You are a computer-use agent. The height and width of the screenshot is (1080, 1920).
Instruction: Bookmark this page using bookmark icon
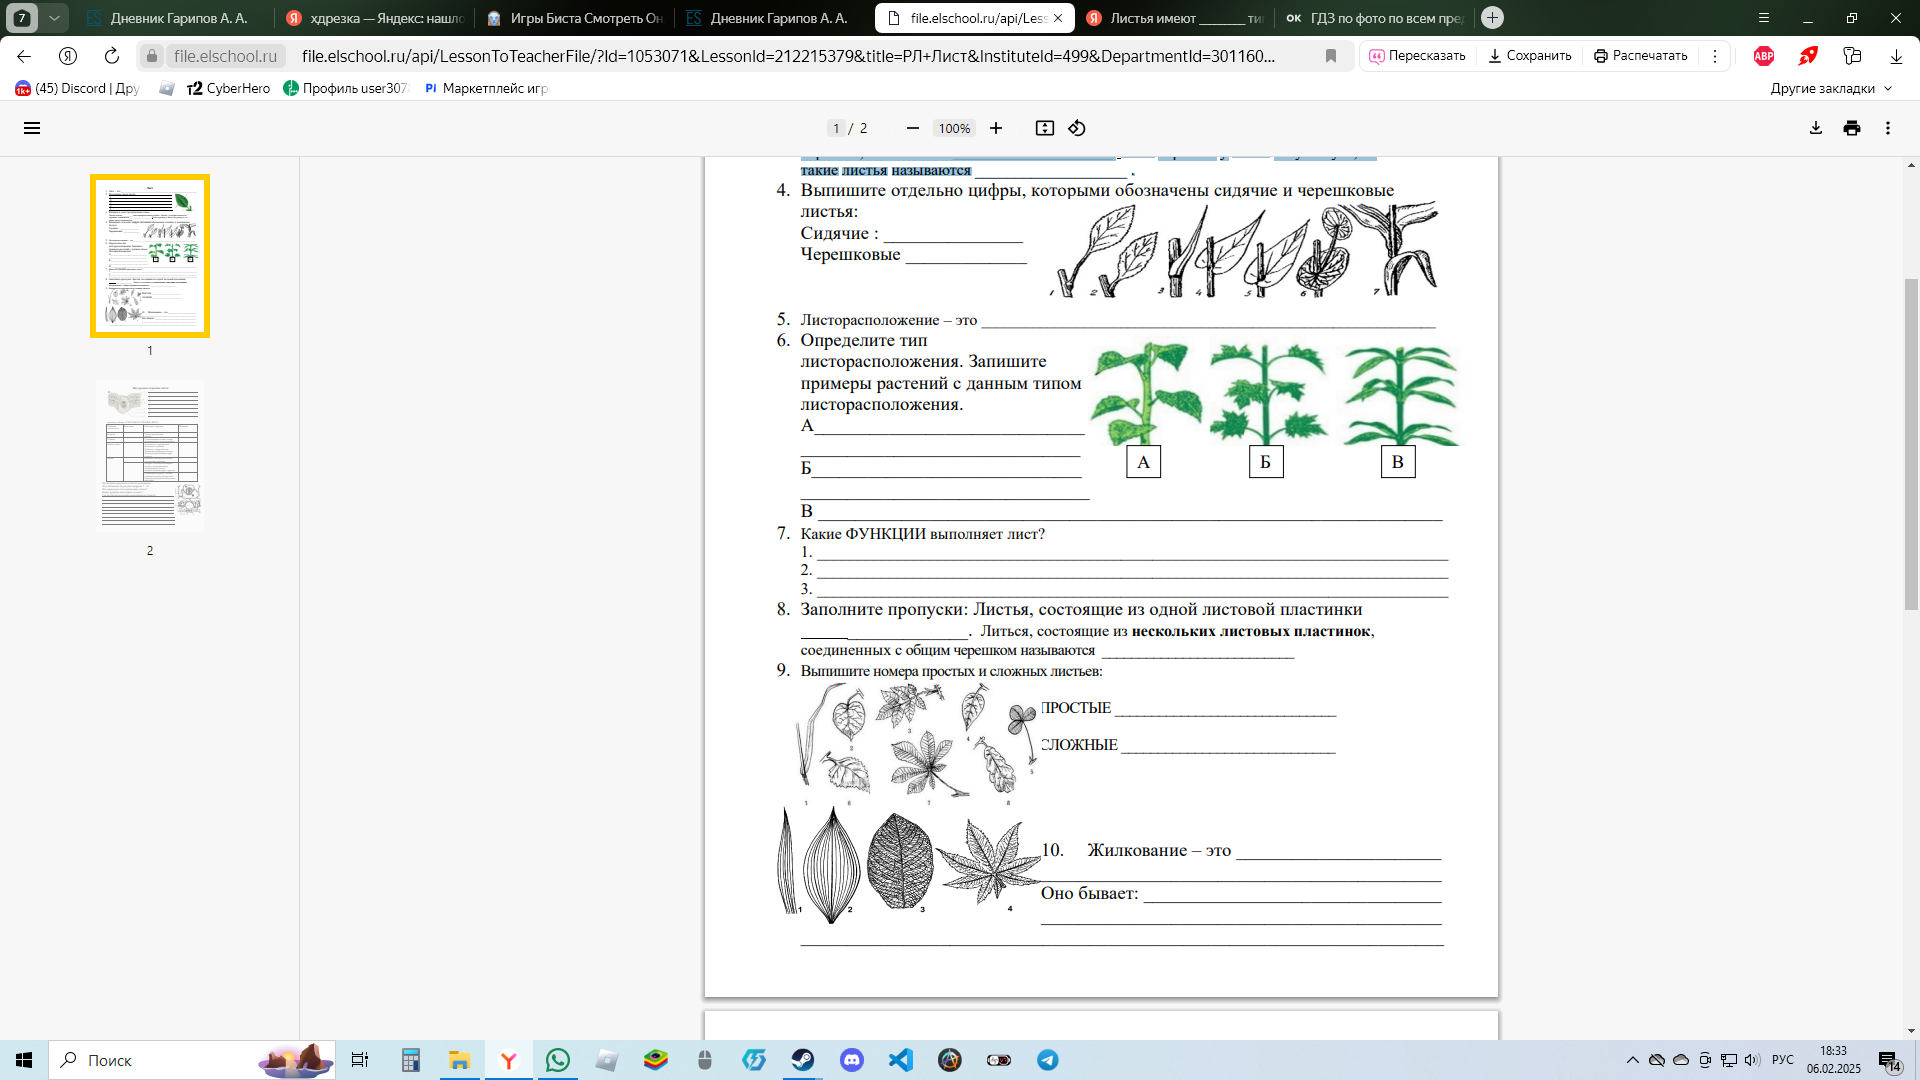tap(1331, 56)
